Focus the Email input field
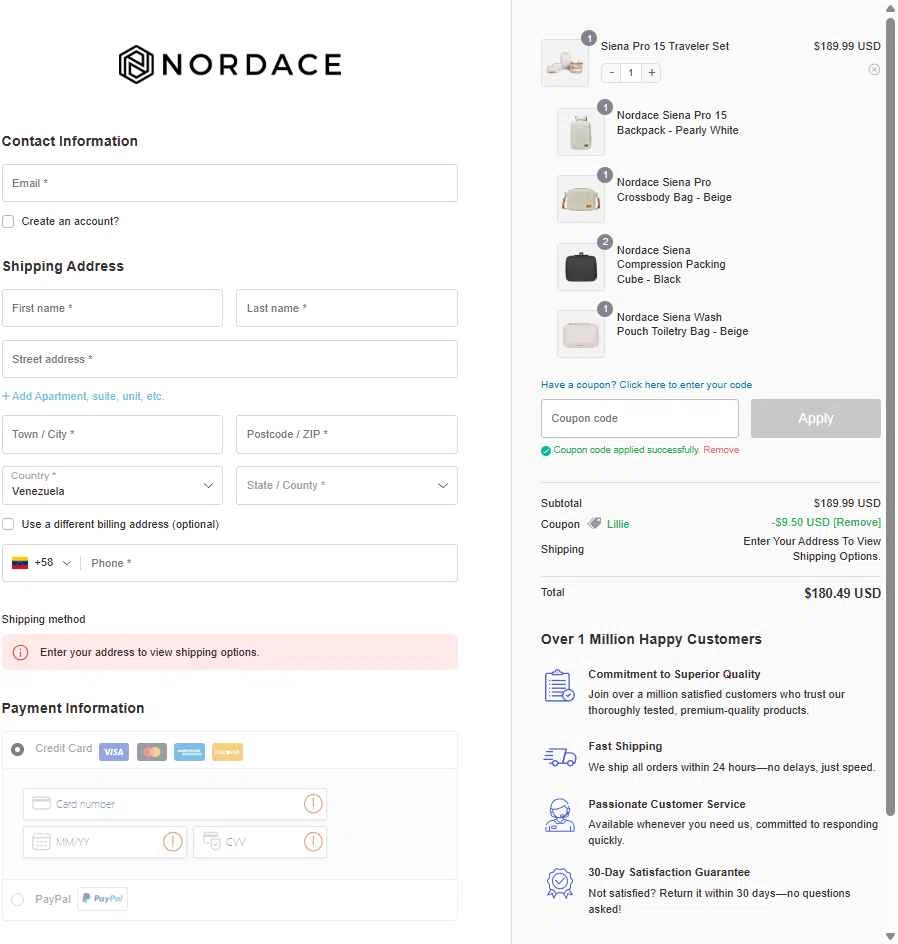This screenshot has height=944, width=898. [230, 183]
